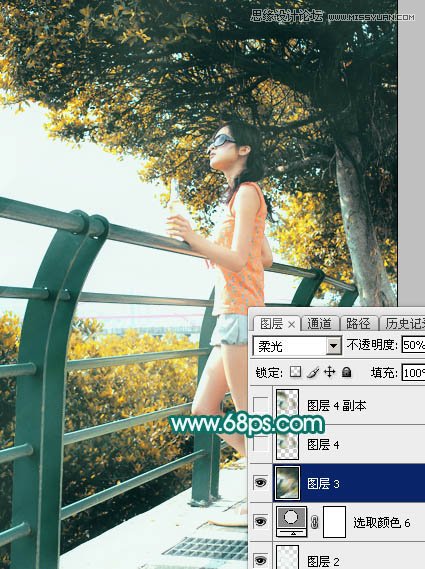This screenshot has height=569, width=425.
Task: Select the 图层 4 layer thumbnail
Action: click(287, 444)
